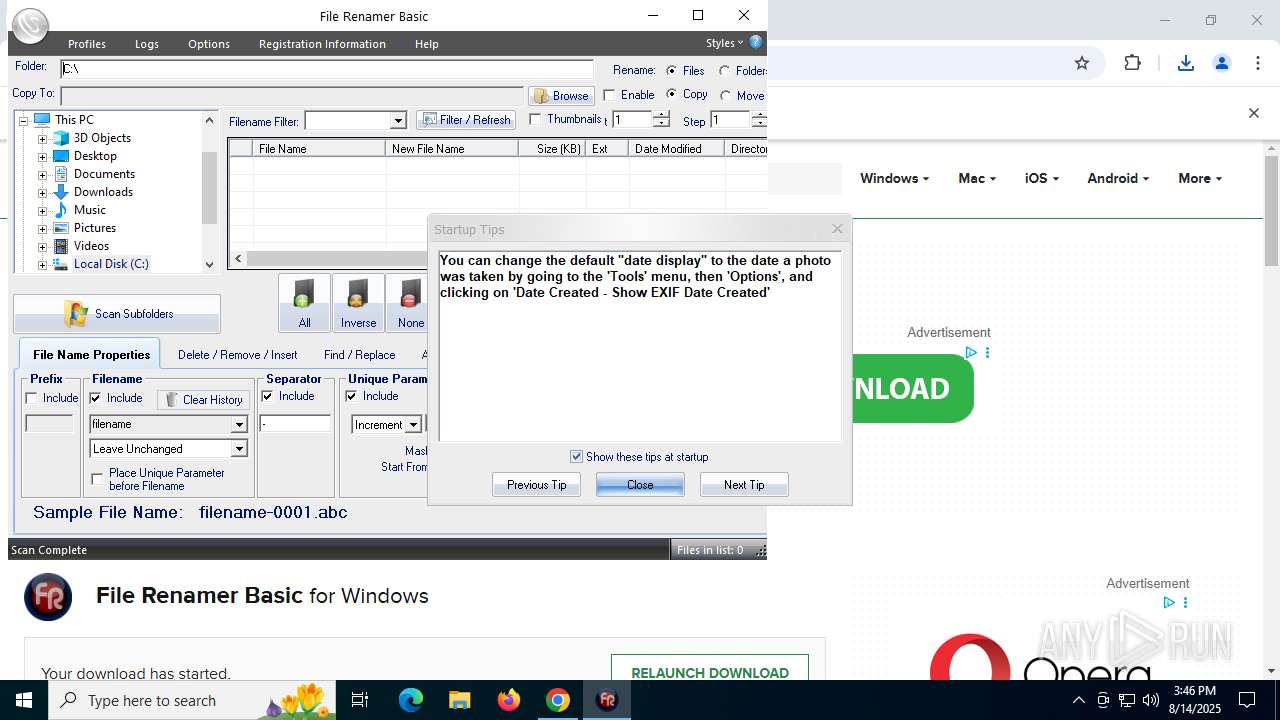Screen dimensions: 1280x720
Task: Switch to Find / Replace tab
Action: (359, 355)
